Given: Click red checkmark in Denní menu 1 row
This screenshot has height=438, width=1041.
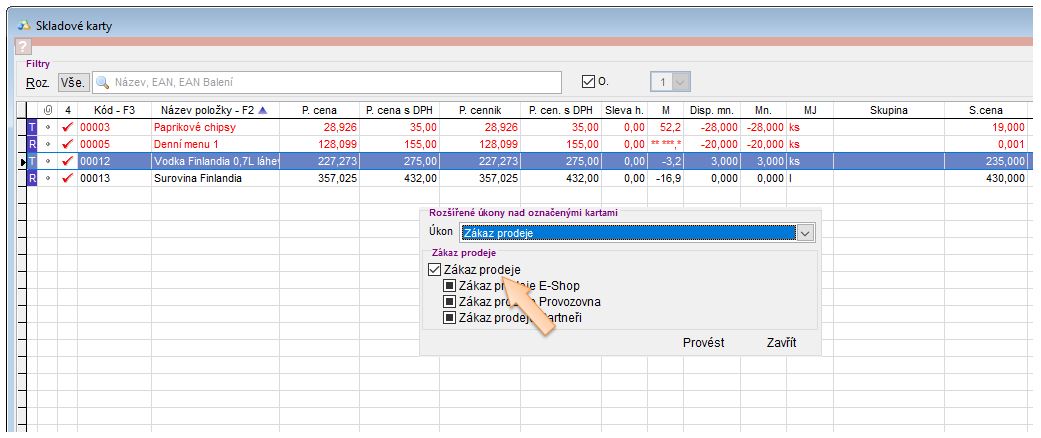Looking at the screenshot, I should 68,144.
